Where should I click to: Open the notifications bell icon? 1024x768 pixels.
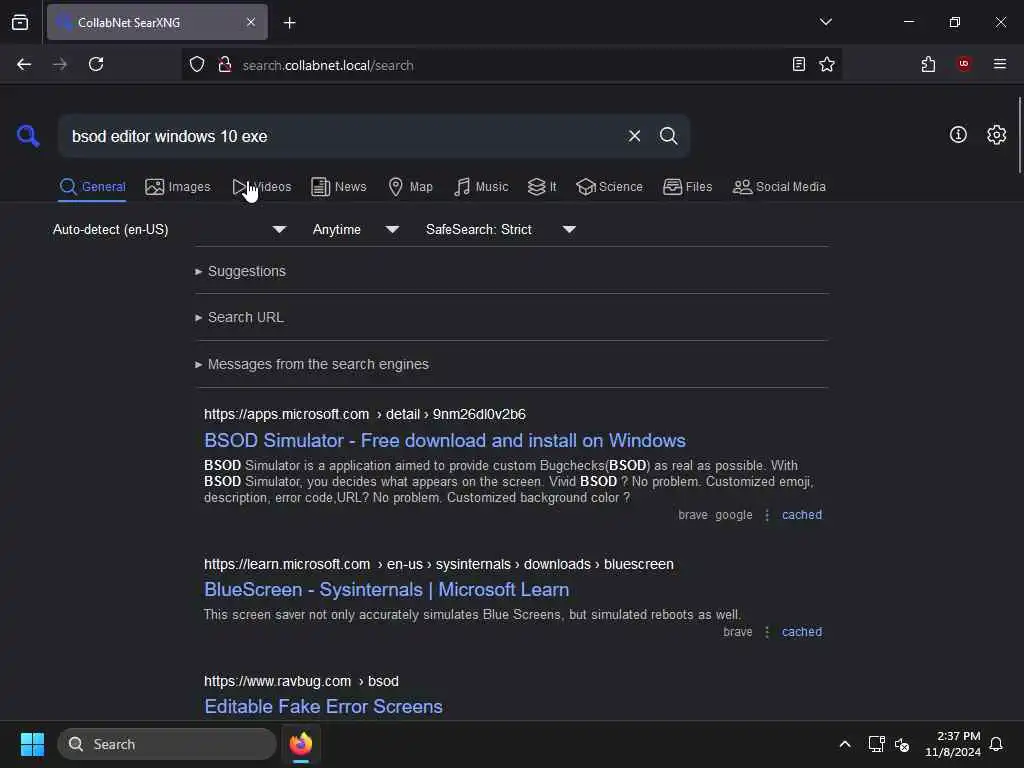[x=996, y=744]
